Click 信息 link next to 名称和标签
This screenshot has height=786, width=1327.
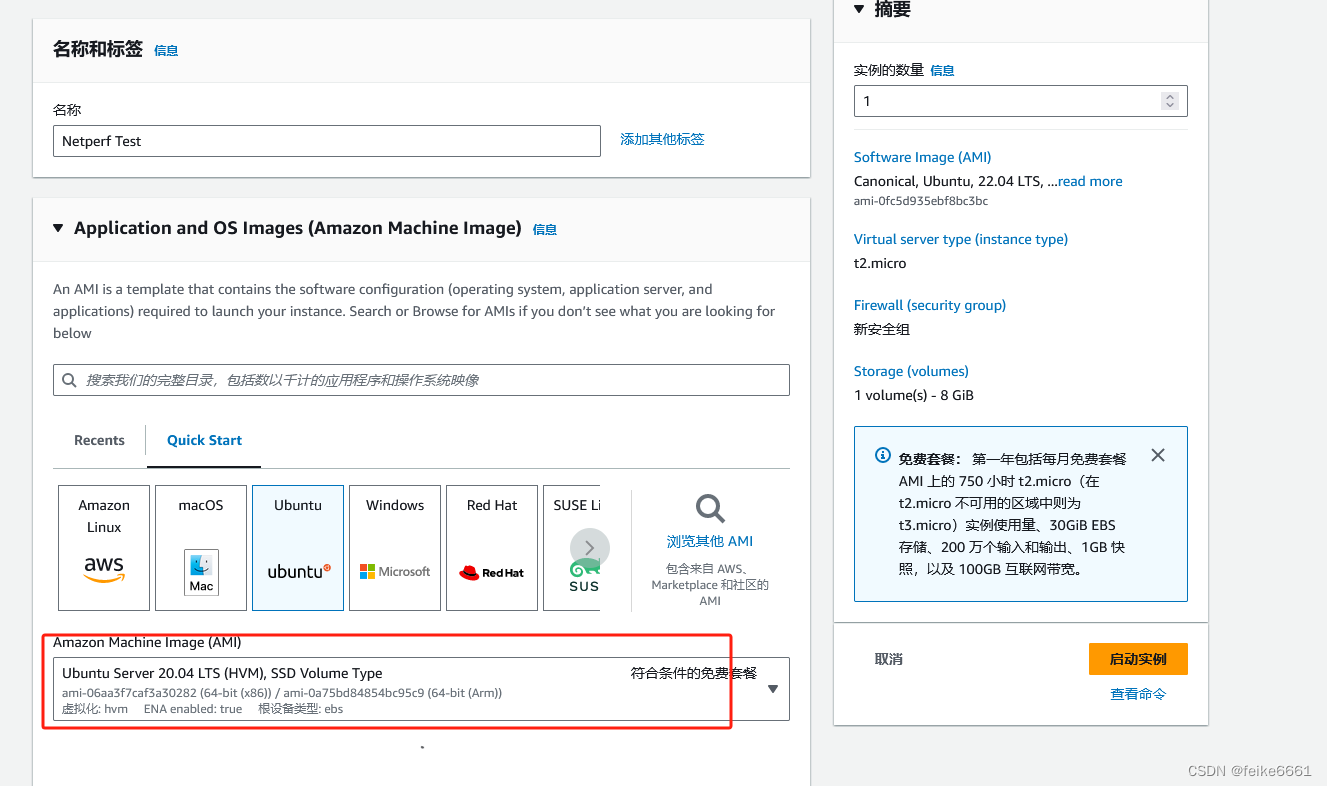166,50
